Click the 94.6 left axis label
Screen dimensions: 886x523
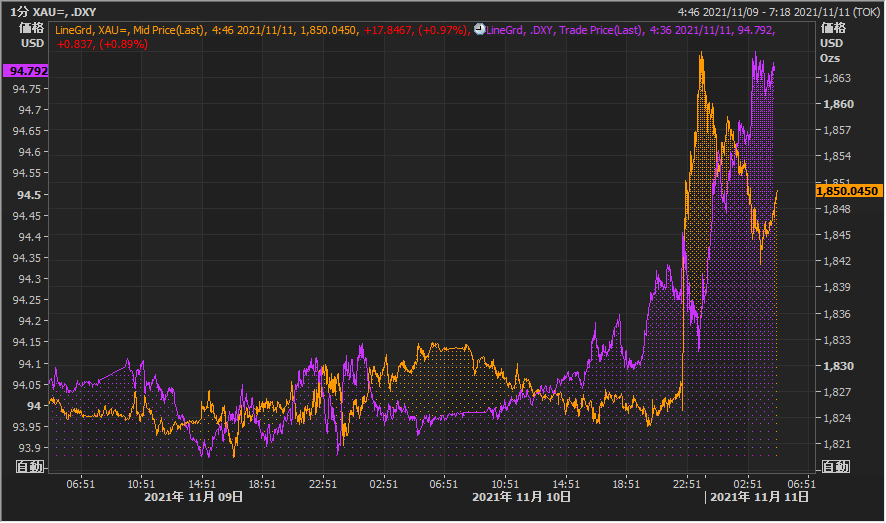tap(30, 152)
